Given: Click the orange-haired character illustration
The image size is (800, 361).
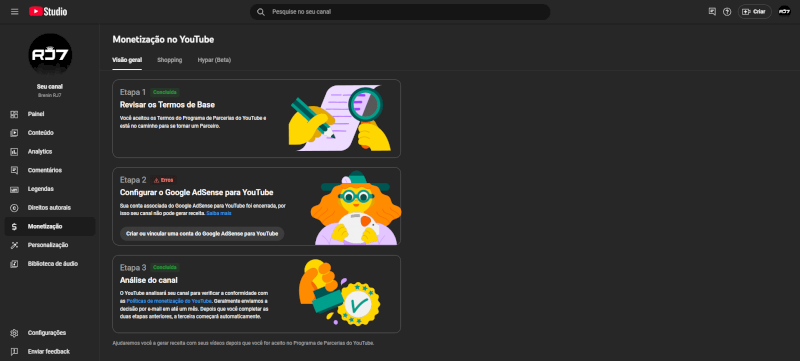Looking at the screenshot, I should (x=355, y=208).
